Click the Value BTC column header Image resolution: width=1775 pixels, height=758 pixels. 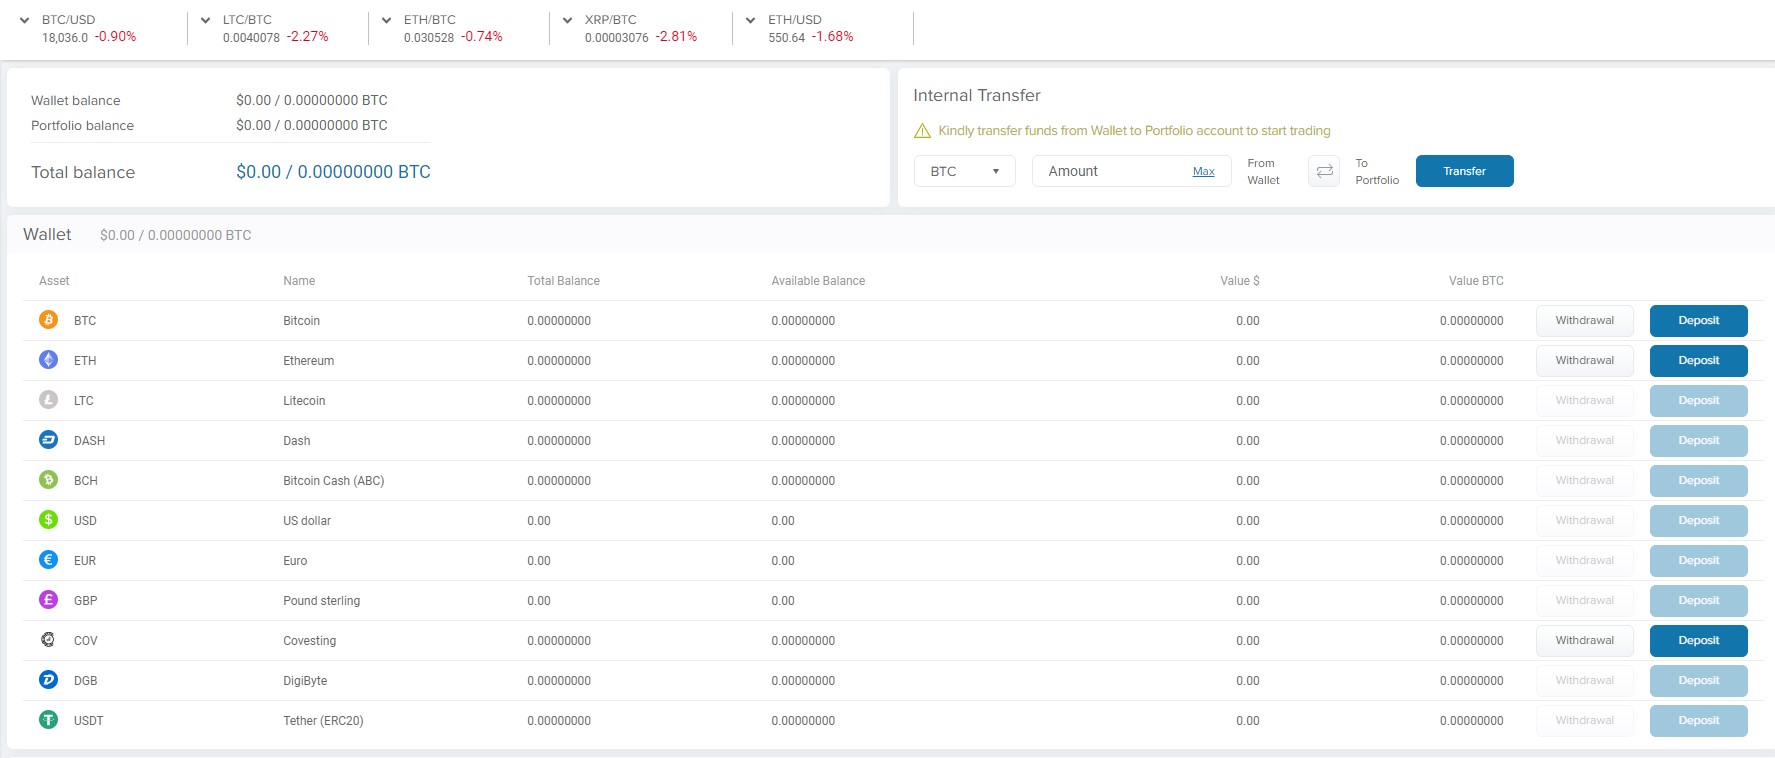pos(1476,281)
